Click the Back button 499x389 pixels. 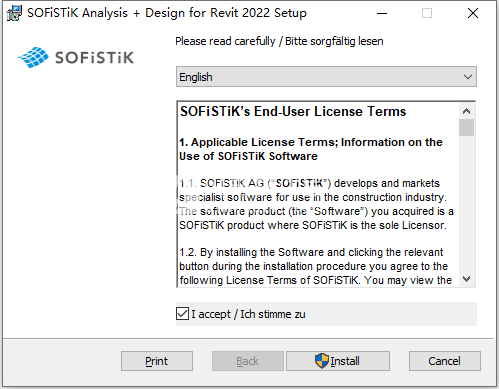click(248, 361)
